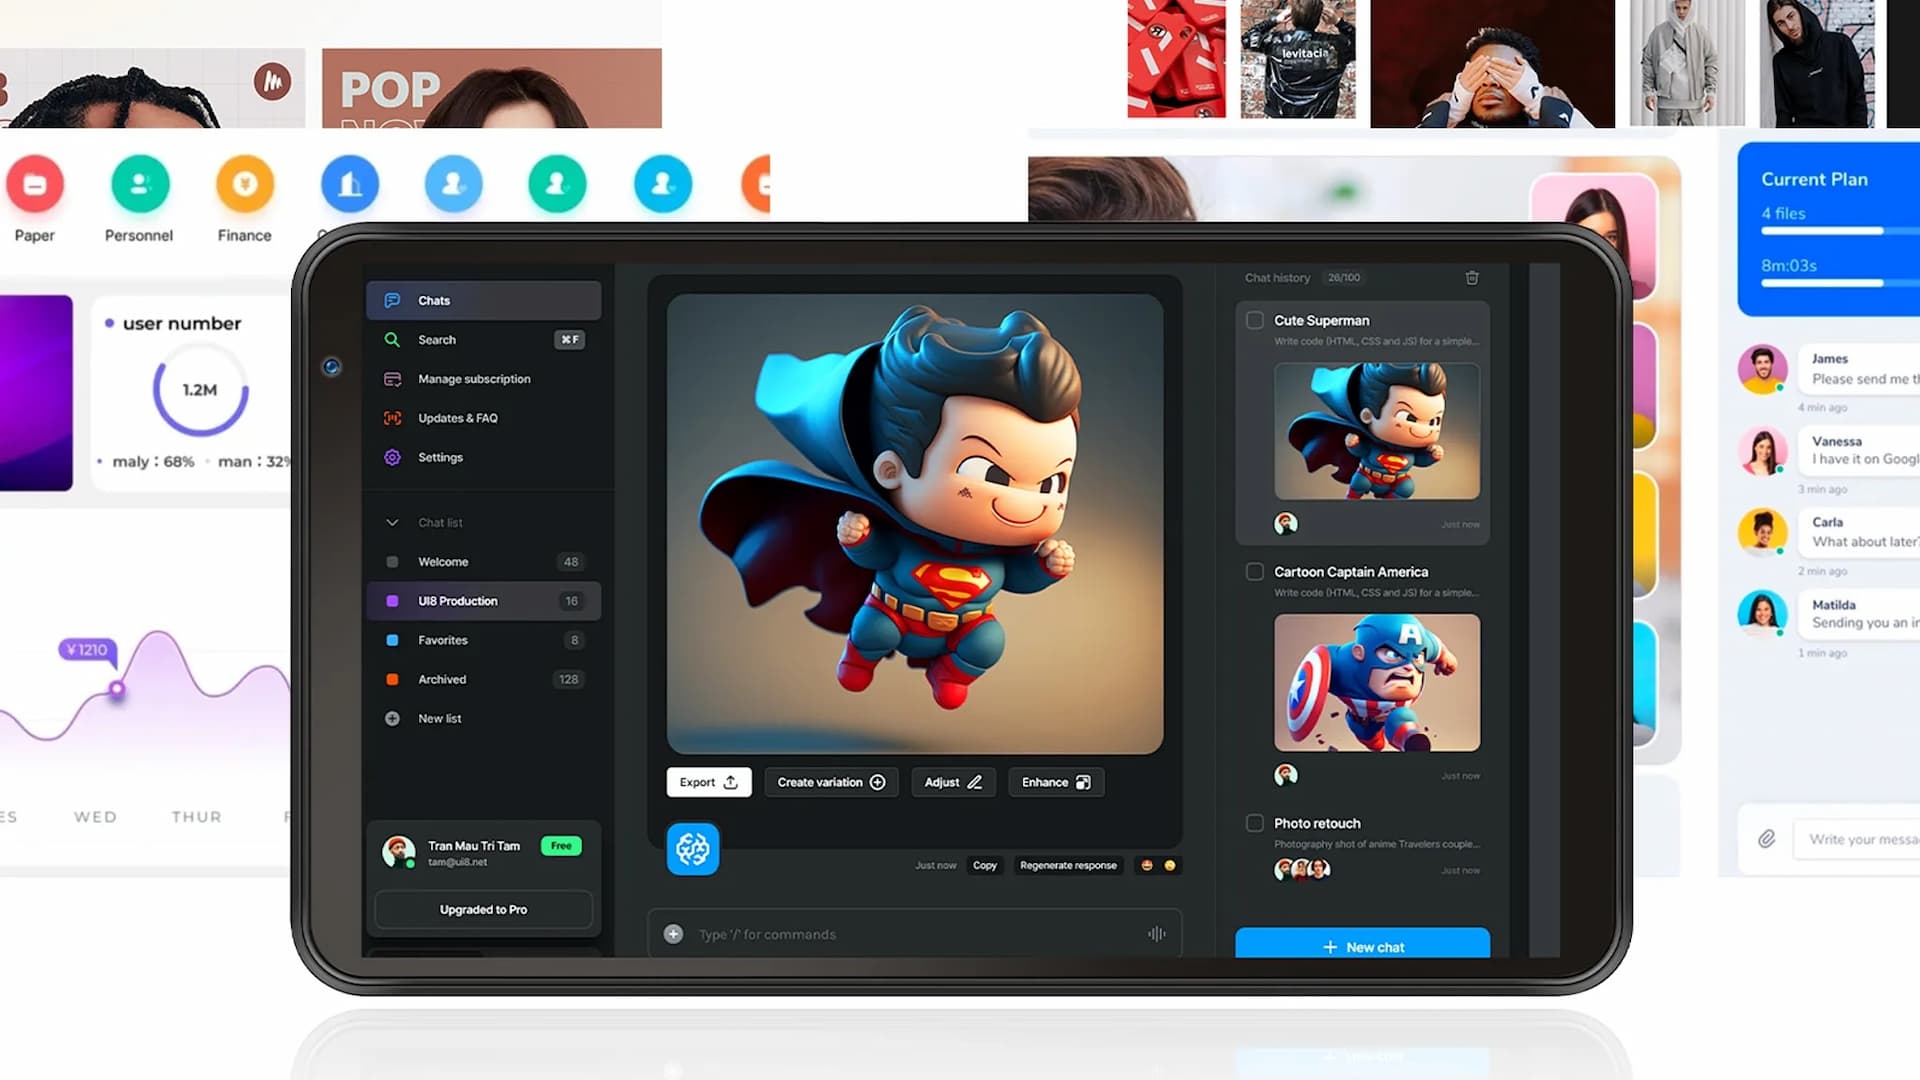
Task: Click the Paper icon in background dashboard
Action: click(35, 184)
